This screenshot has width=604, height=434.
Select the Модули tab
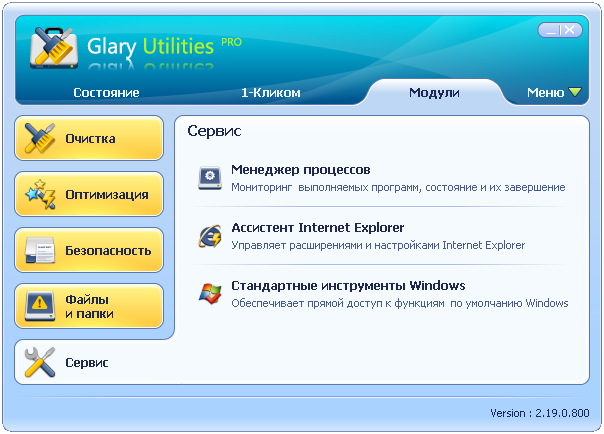434,92
